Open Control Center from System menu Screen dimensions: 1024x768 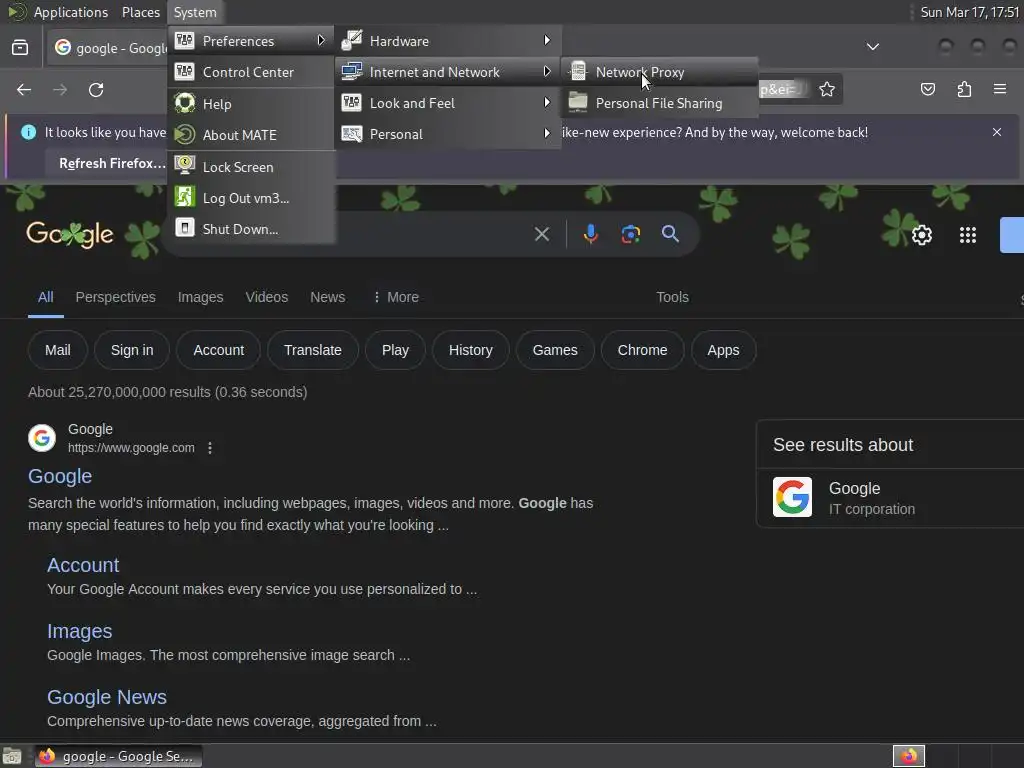tap(251, 72)
